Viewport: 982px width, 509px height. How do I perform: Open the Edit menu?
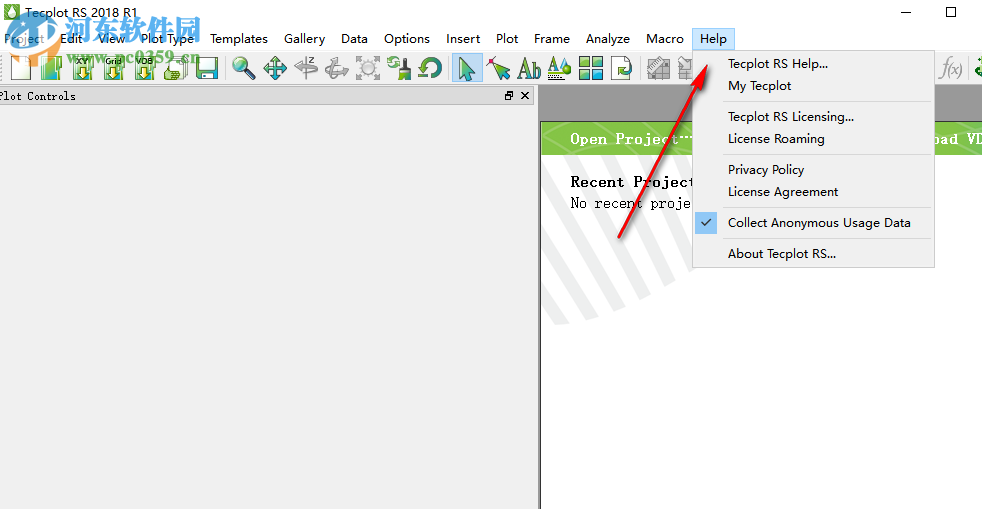coord(71,39)
